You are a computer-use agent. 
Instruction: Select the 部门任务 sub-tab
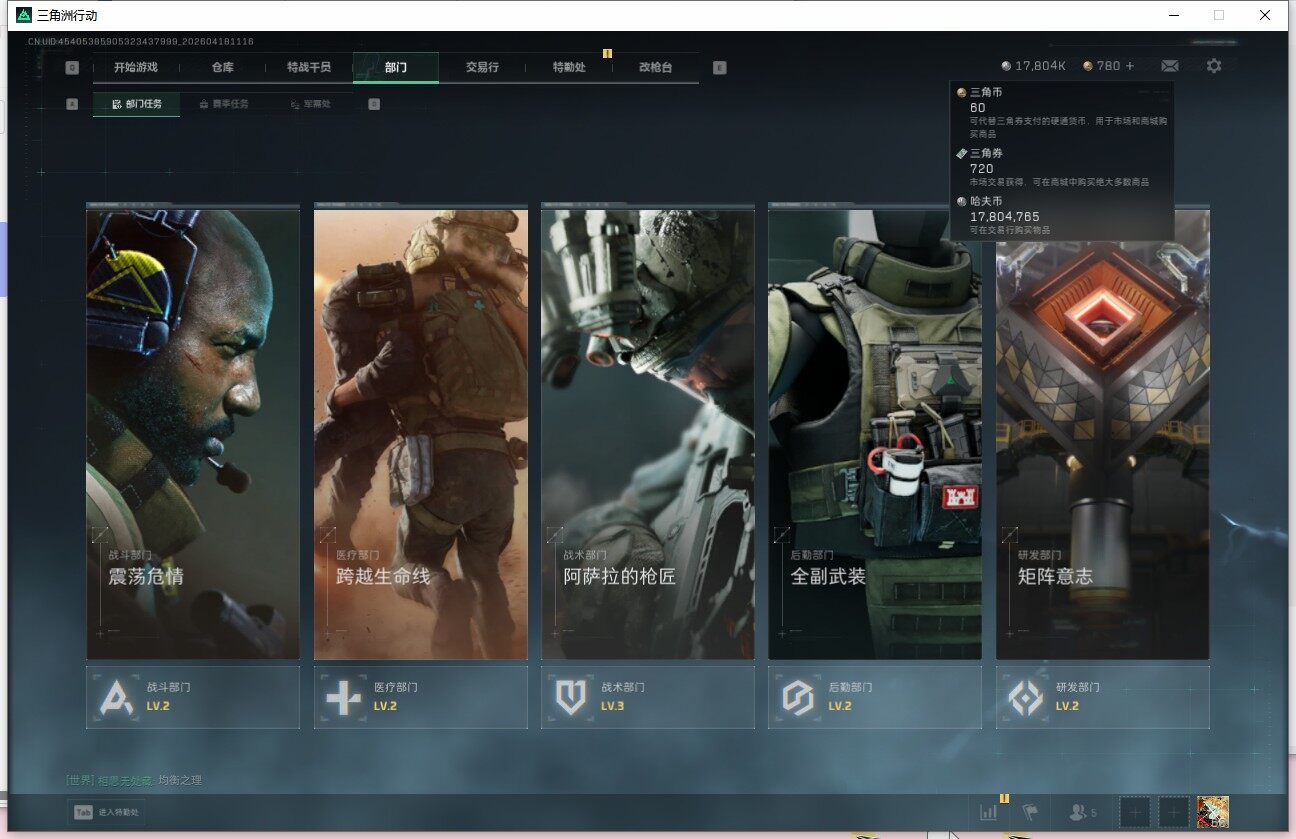pyautogui.click(x=137, y=104)
